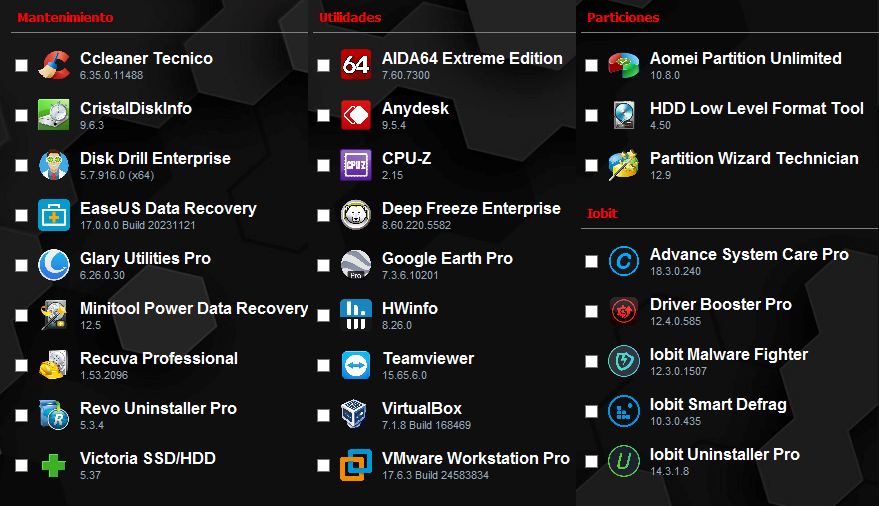Enable the Iobit Malware Fighter checkbox

coord(591,361)
